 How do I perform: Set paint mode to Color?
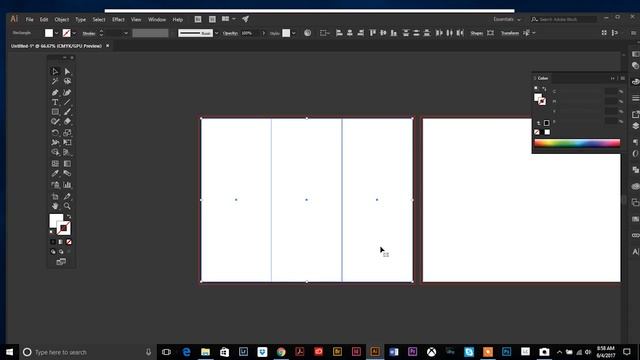click(53, 242)
